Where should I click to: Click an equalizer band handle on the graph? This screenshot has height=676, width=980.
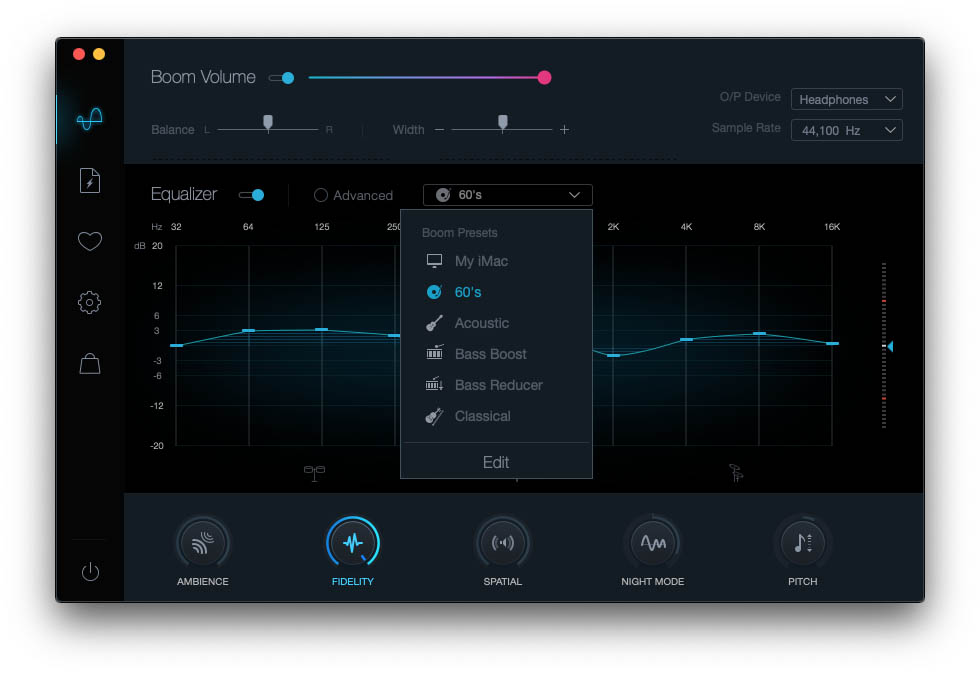[250, 329]
